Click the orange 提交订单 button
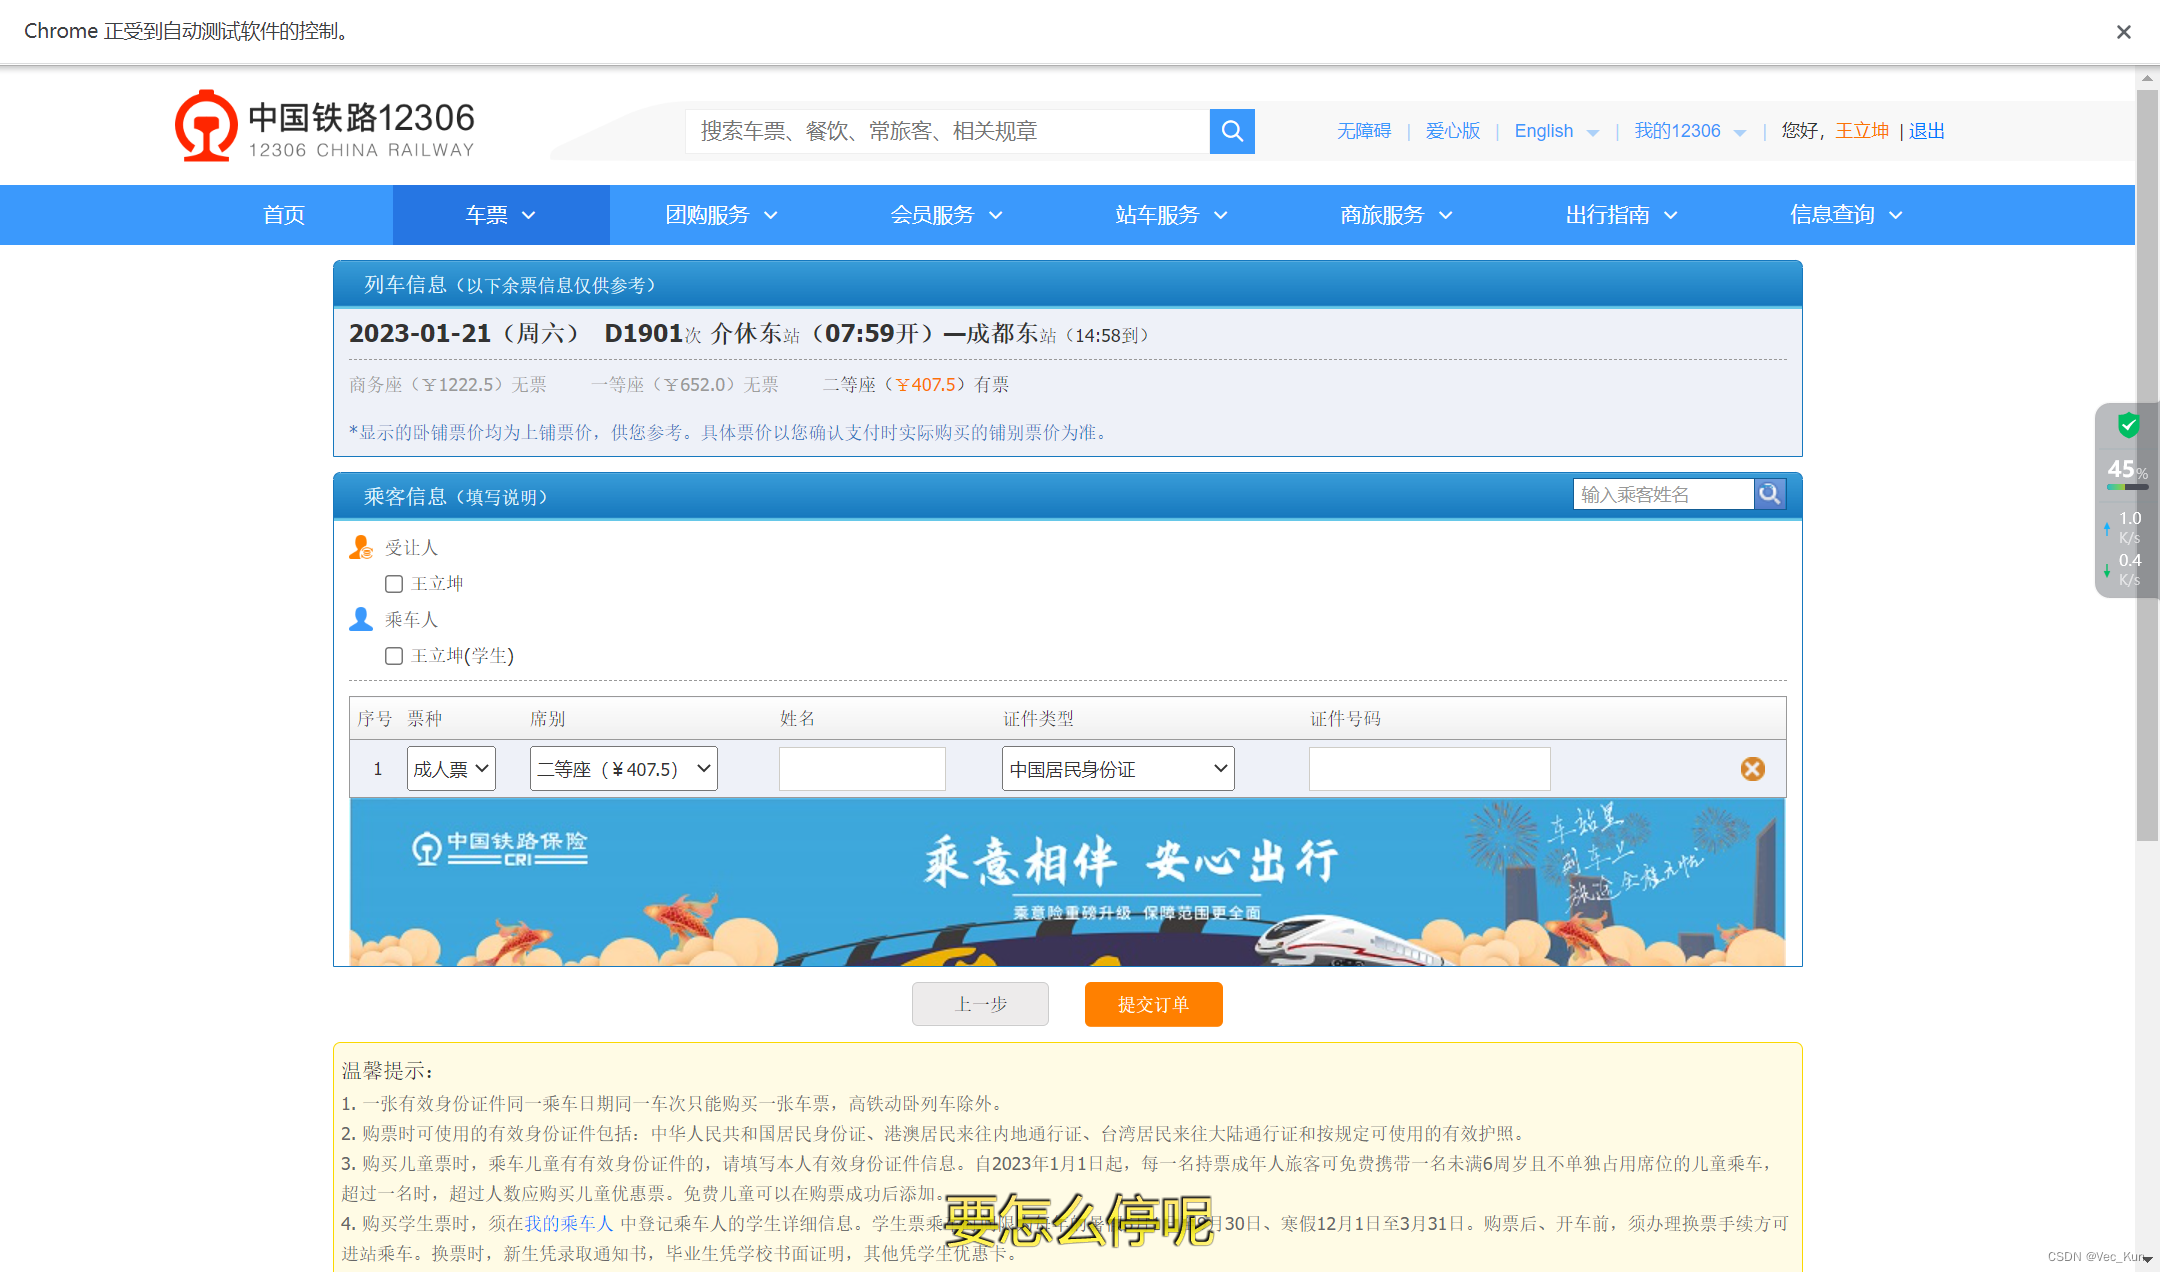This screenshot has height=1272, width=2160. pyautogui.click(x=1153, y=1004)
